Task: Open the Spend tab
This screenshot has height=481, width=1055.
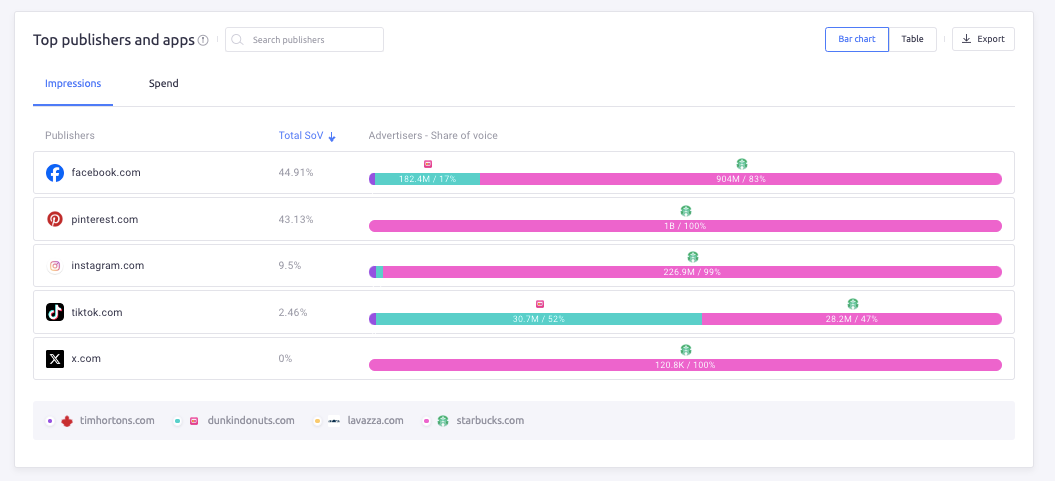Action: click(x=163, y=84)
